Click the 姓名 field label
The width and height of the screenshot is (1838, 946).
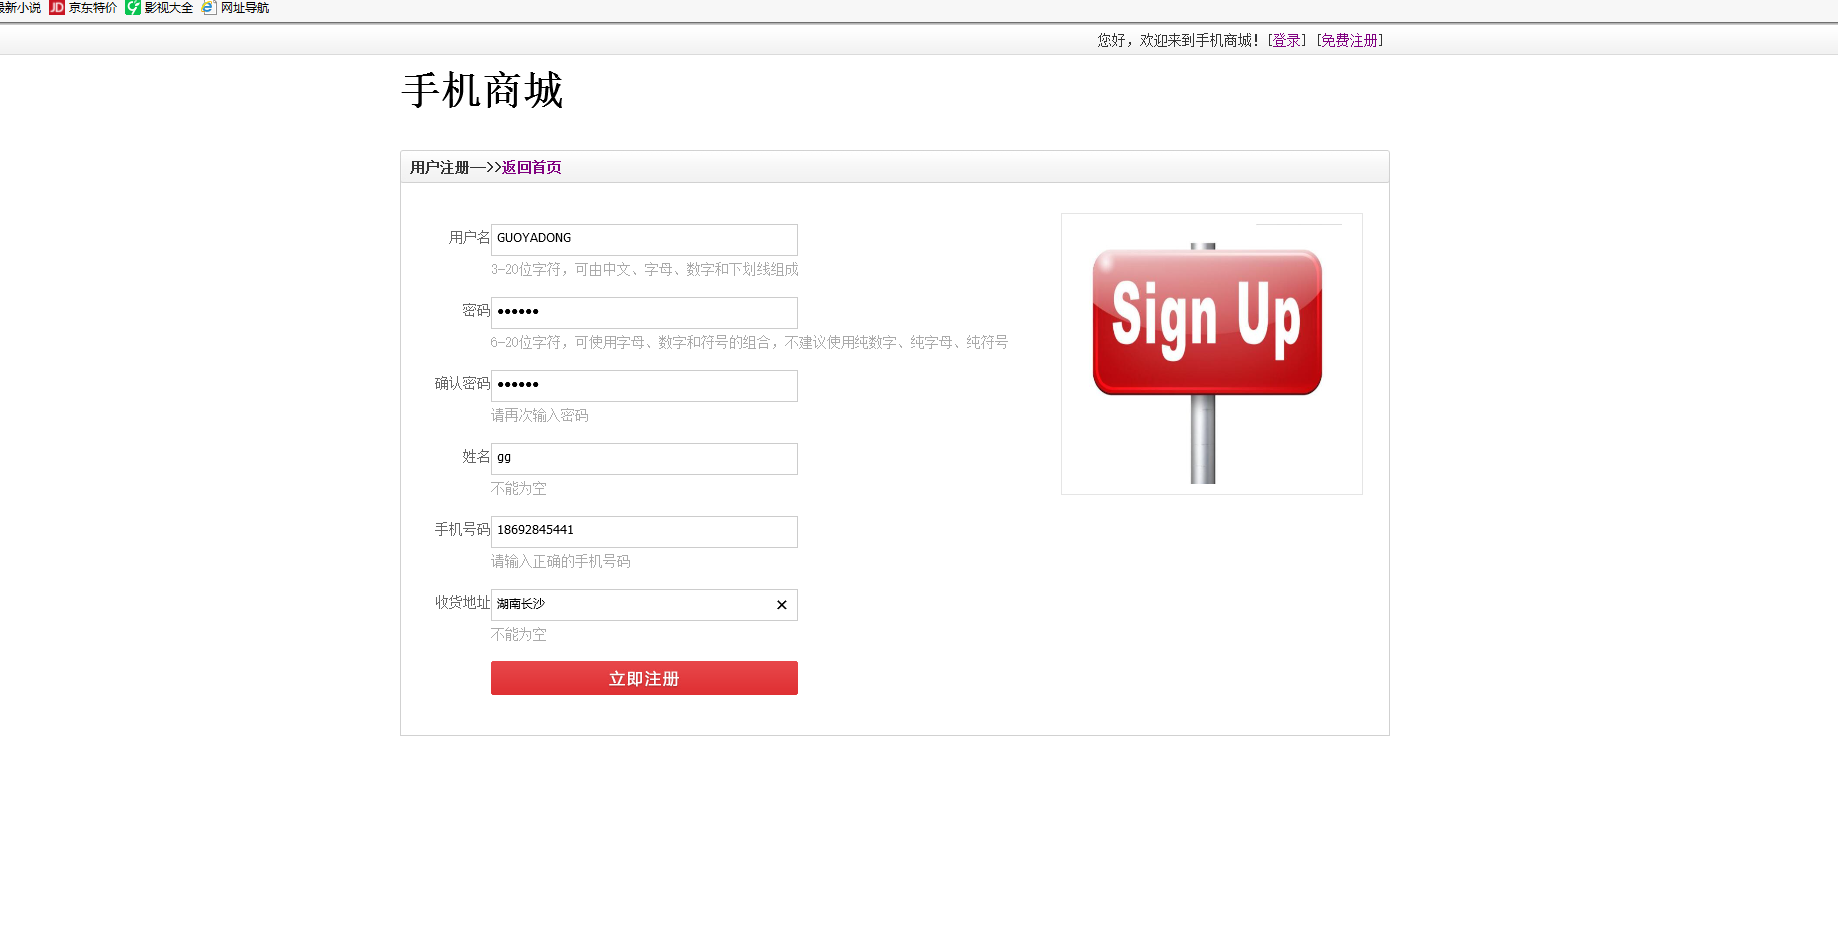point(476,456)
